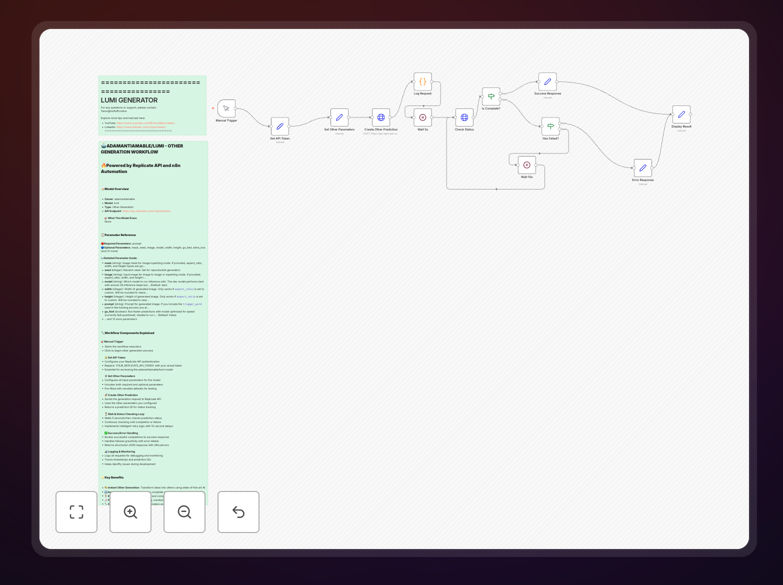Click the Workflow Components Explained heading
The width and height of the screenshot is (783, 585).
(x=128, y=333)
